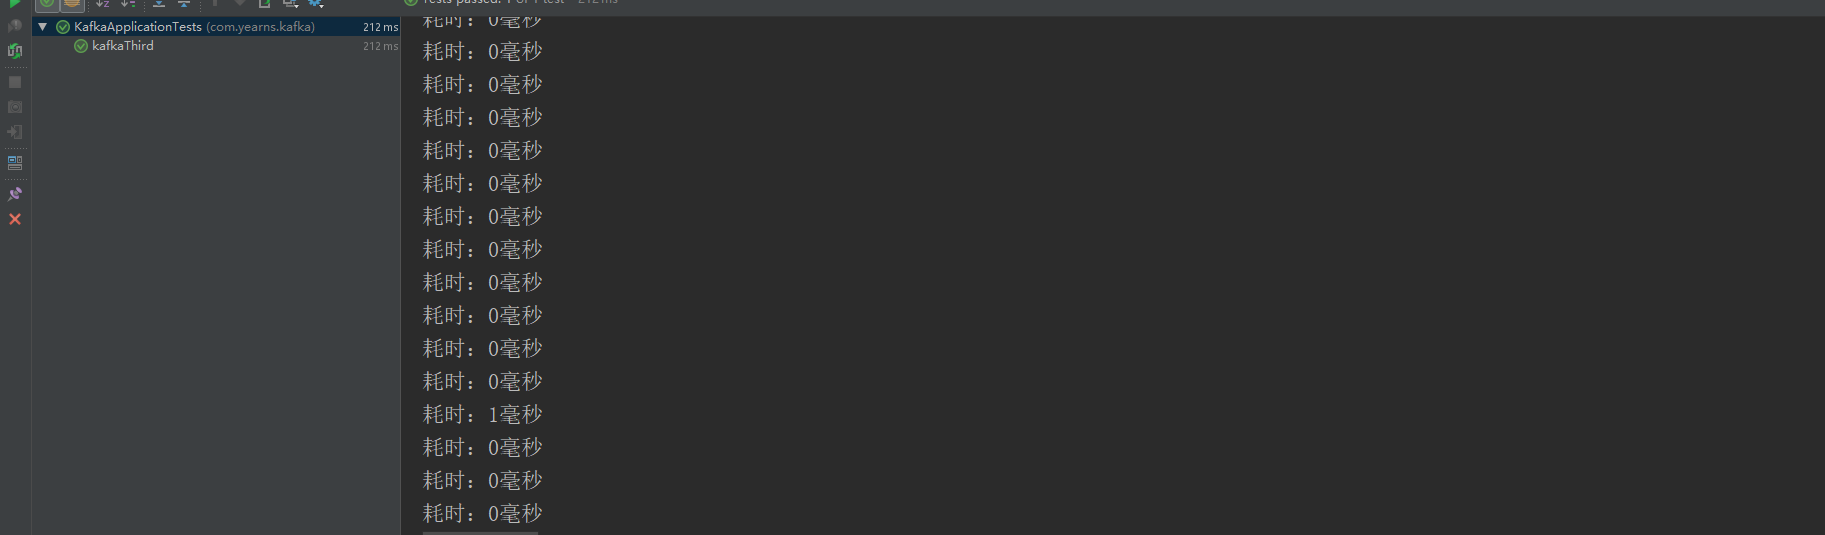Click Expand All tests icon
The image size is (1825, 535).
pyautogui.click(x=159, y=4)
